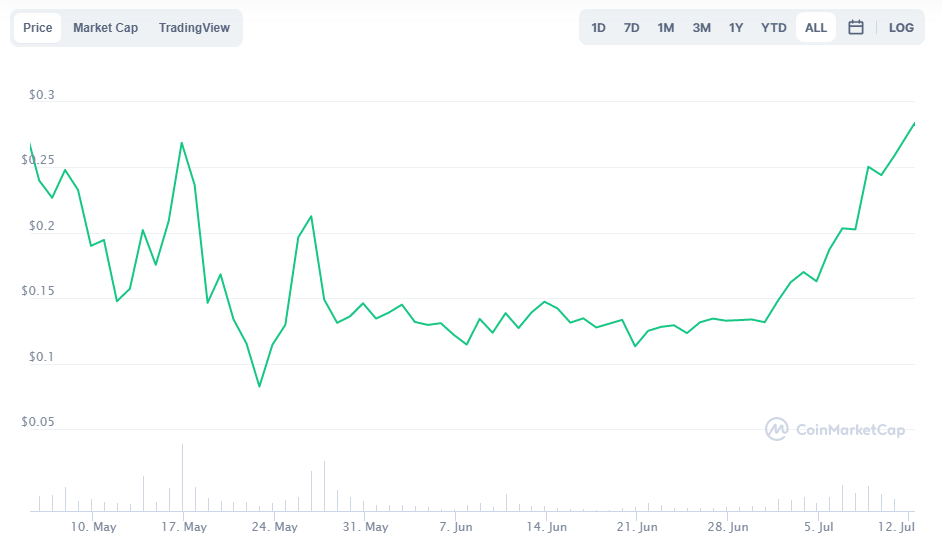Switch to the Market Cap tab
The height and width of the screenshot is (545, 943).
[105, 28]
